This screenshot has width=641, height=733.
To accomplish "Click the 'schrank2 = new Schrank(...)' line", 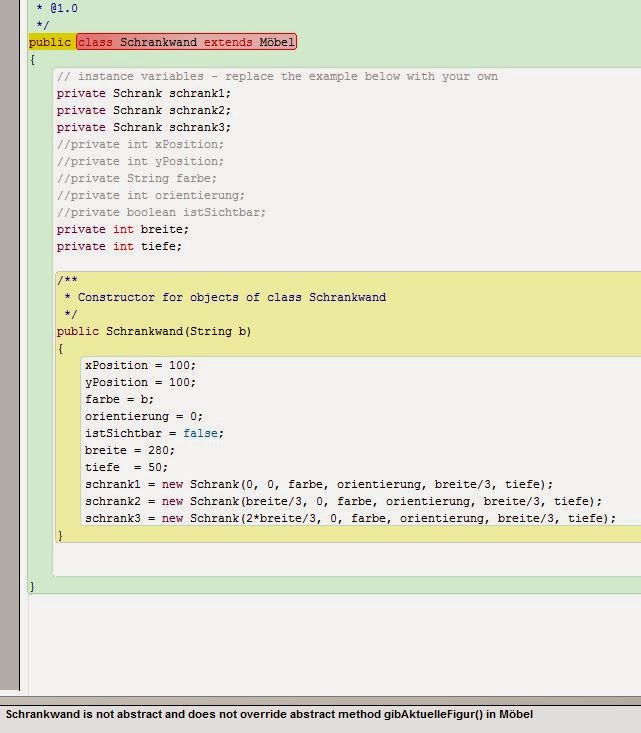I will point(344,501).
